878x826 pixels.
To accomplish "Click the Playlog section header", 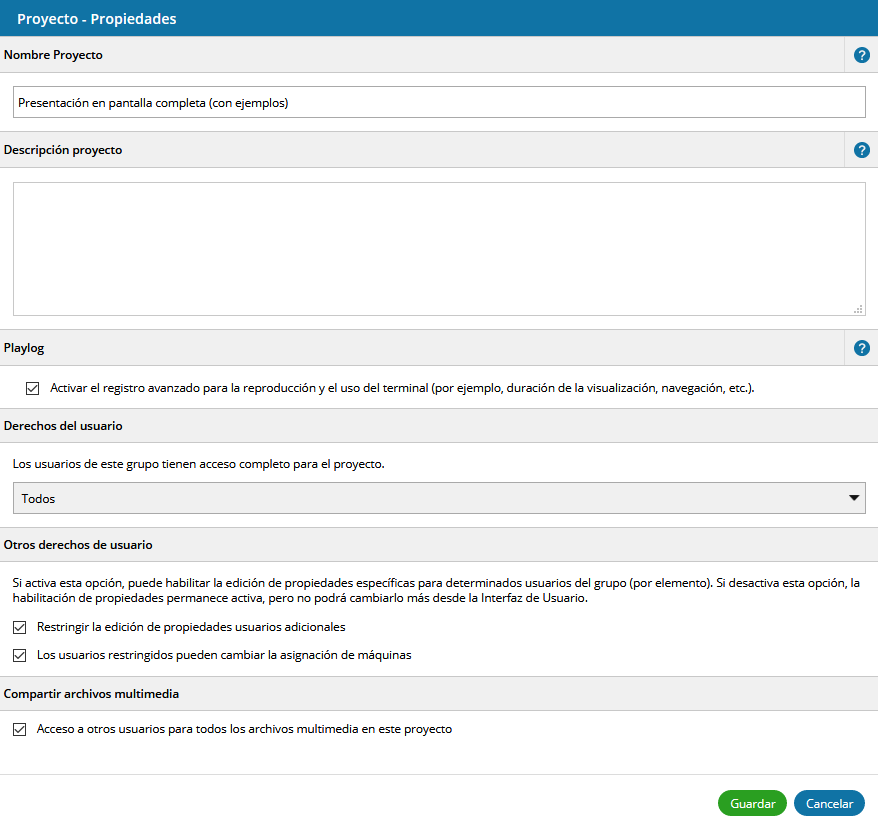I will [x=24, y=348].
